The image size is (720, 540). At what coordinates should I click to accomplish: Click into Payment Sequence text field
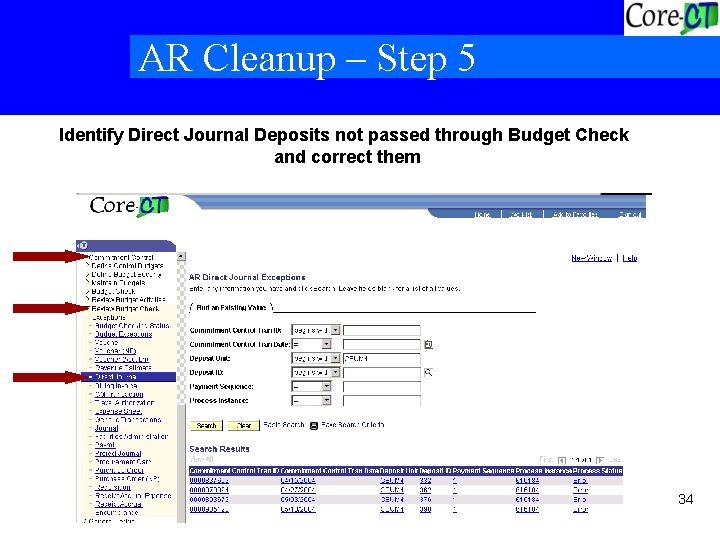[x=382, y=387]
